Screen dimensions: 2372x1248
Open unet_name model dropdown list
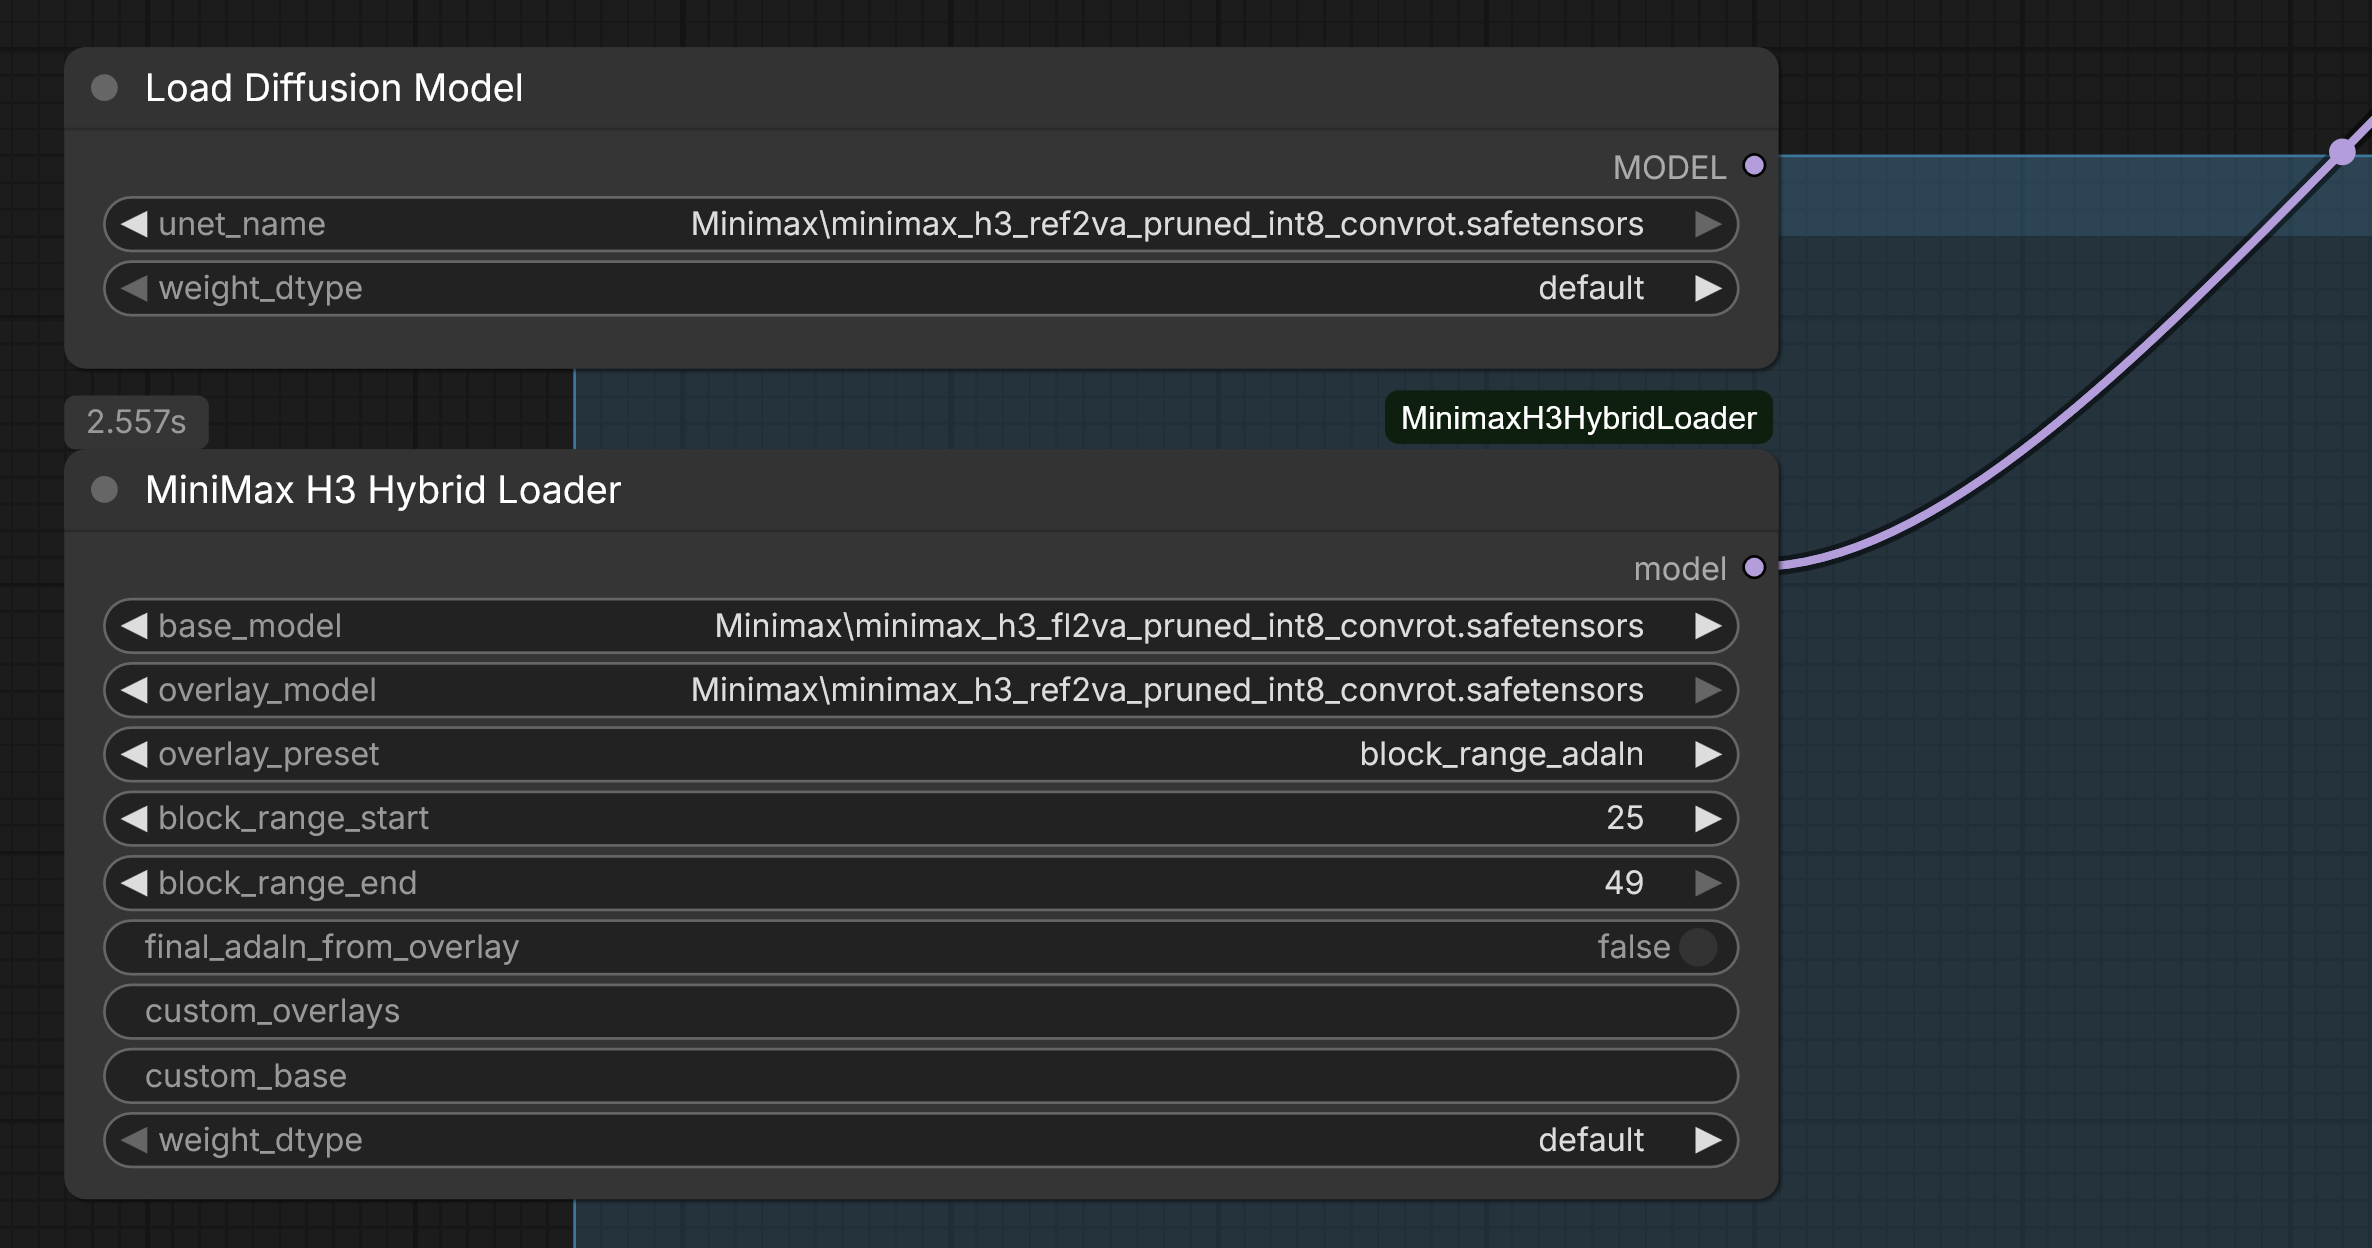tap(921, 224)
